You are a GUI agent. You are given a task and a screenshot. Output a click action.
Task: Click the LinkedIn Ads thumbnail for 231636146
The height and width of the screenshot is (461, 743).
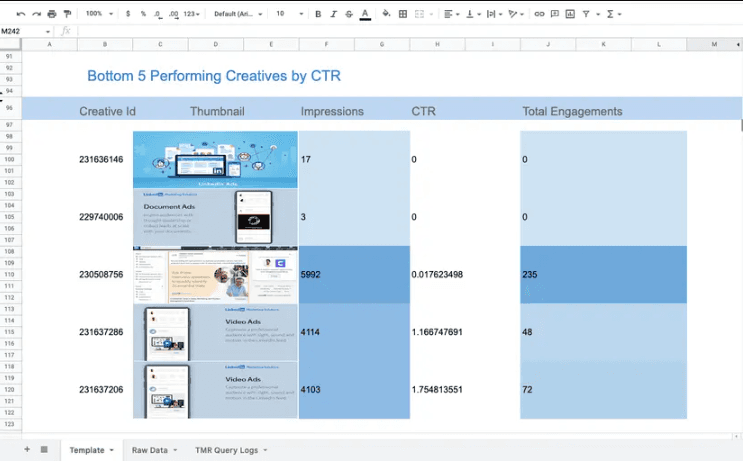215,160
